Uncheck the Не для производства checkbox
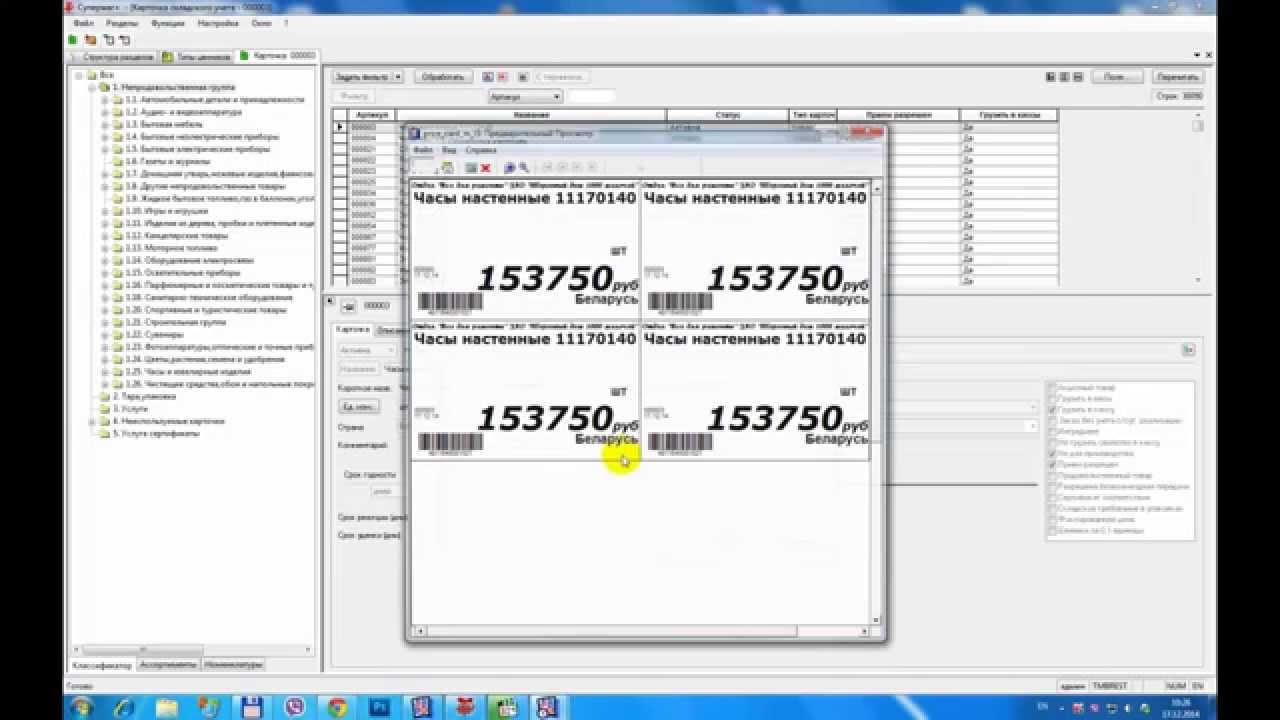This screenshot has height=720, width=1280. [x=1051, y=453]
